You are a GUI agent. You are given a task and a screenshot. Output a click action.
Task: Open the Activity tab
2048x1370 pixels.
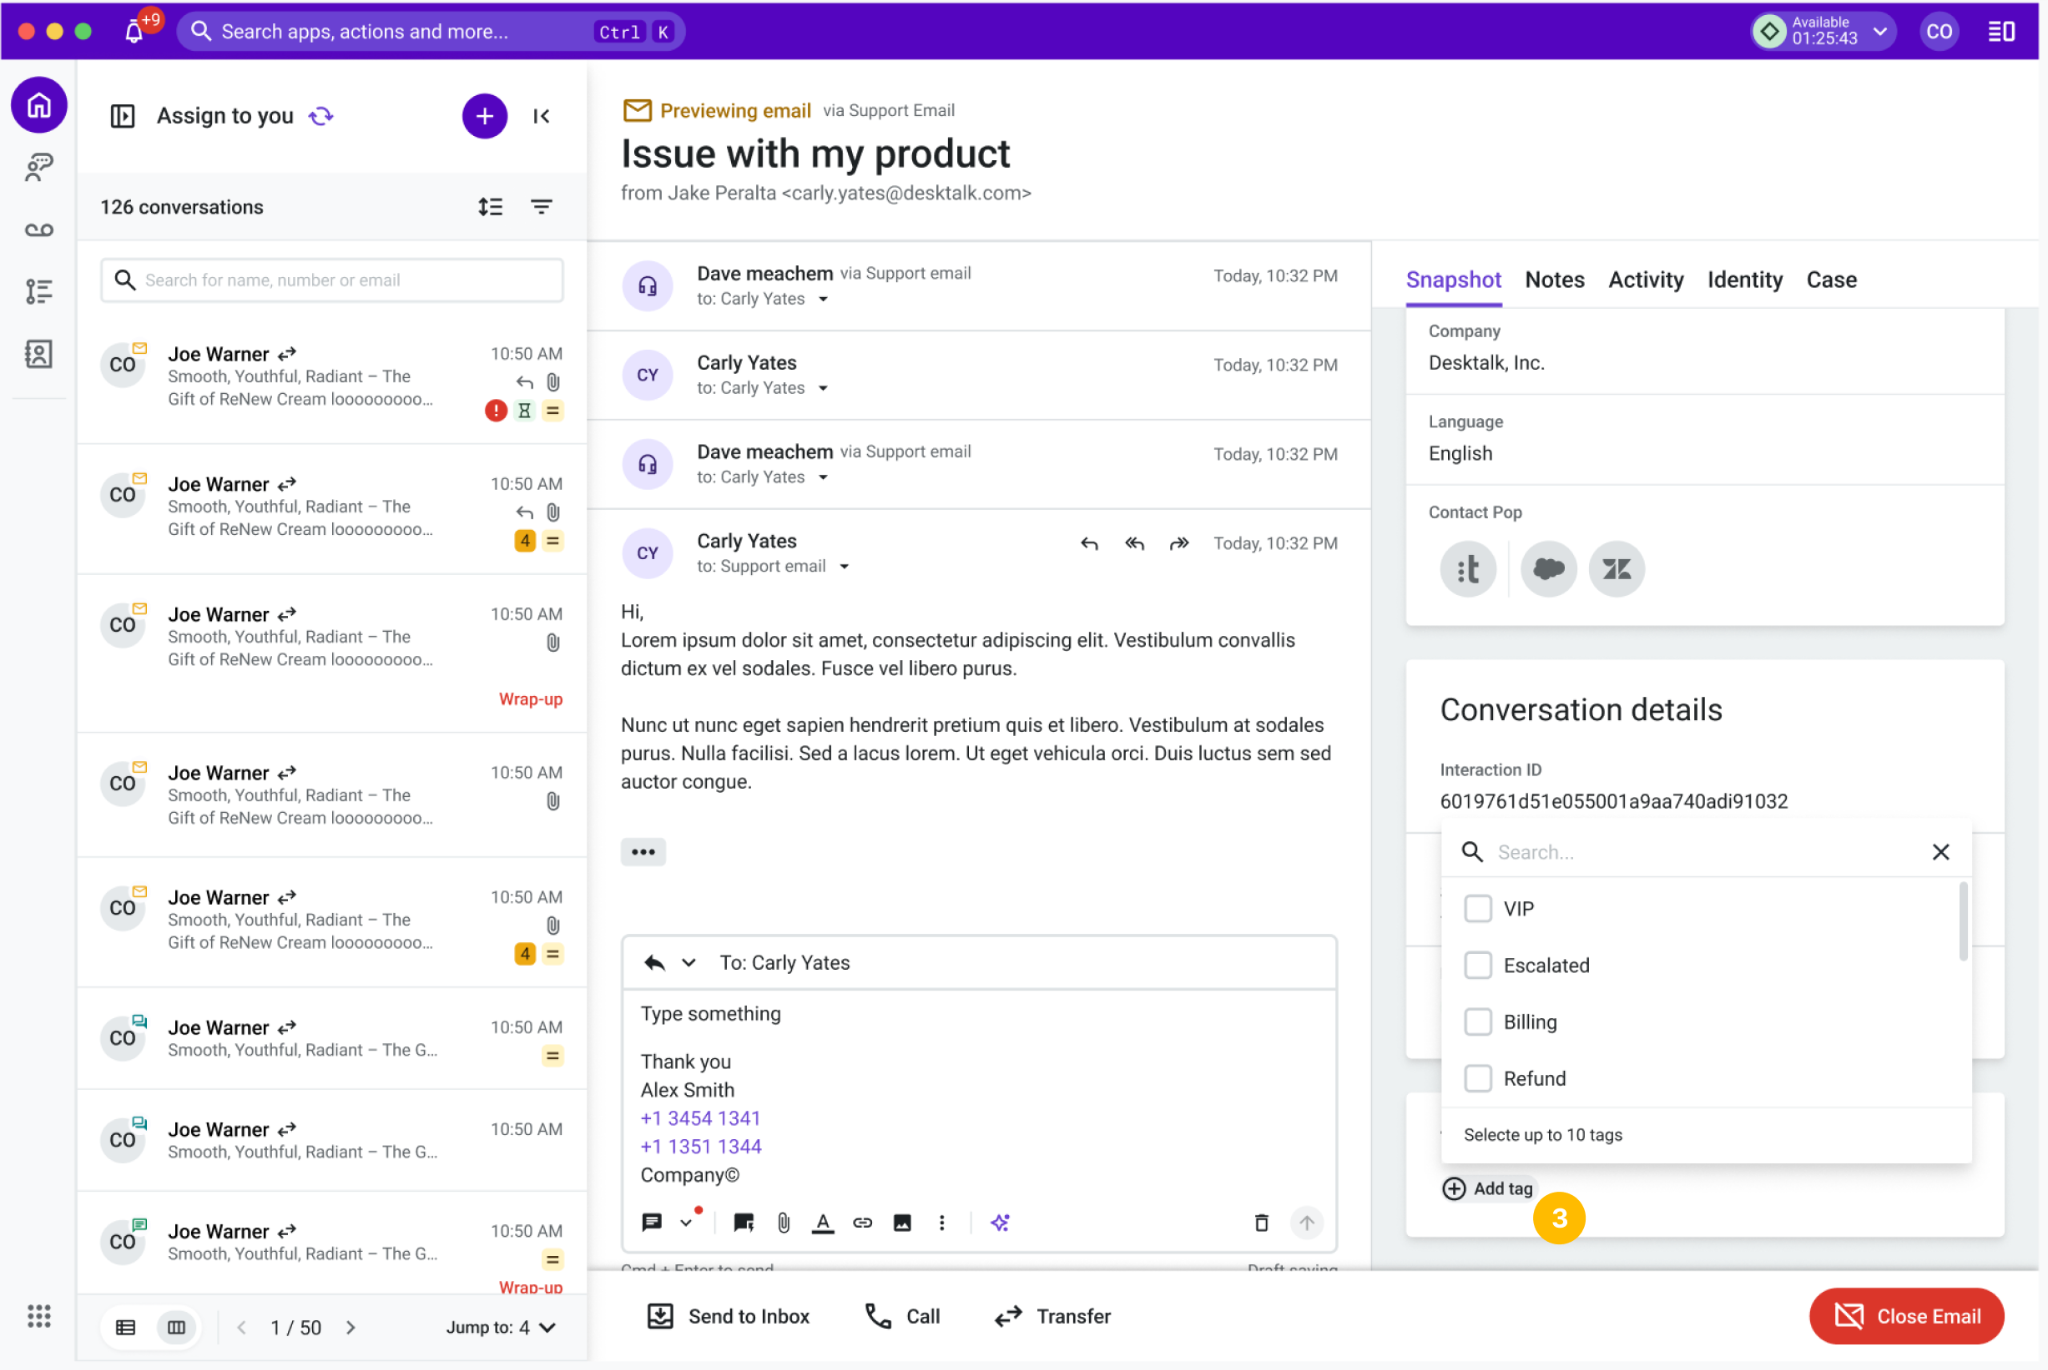click(x=1645, y=280)
